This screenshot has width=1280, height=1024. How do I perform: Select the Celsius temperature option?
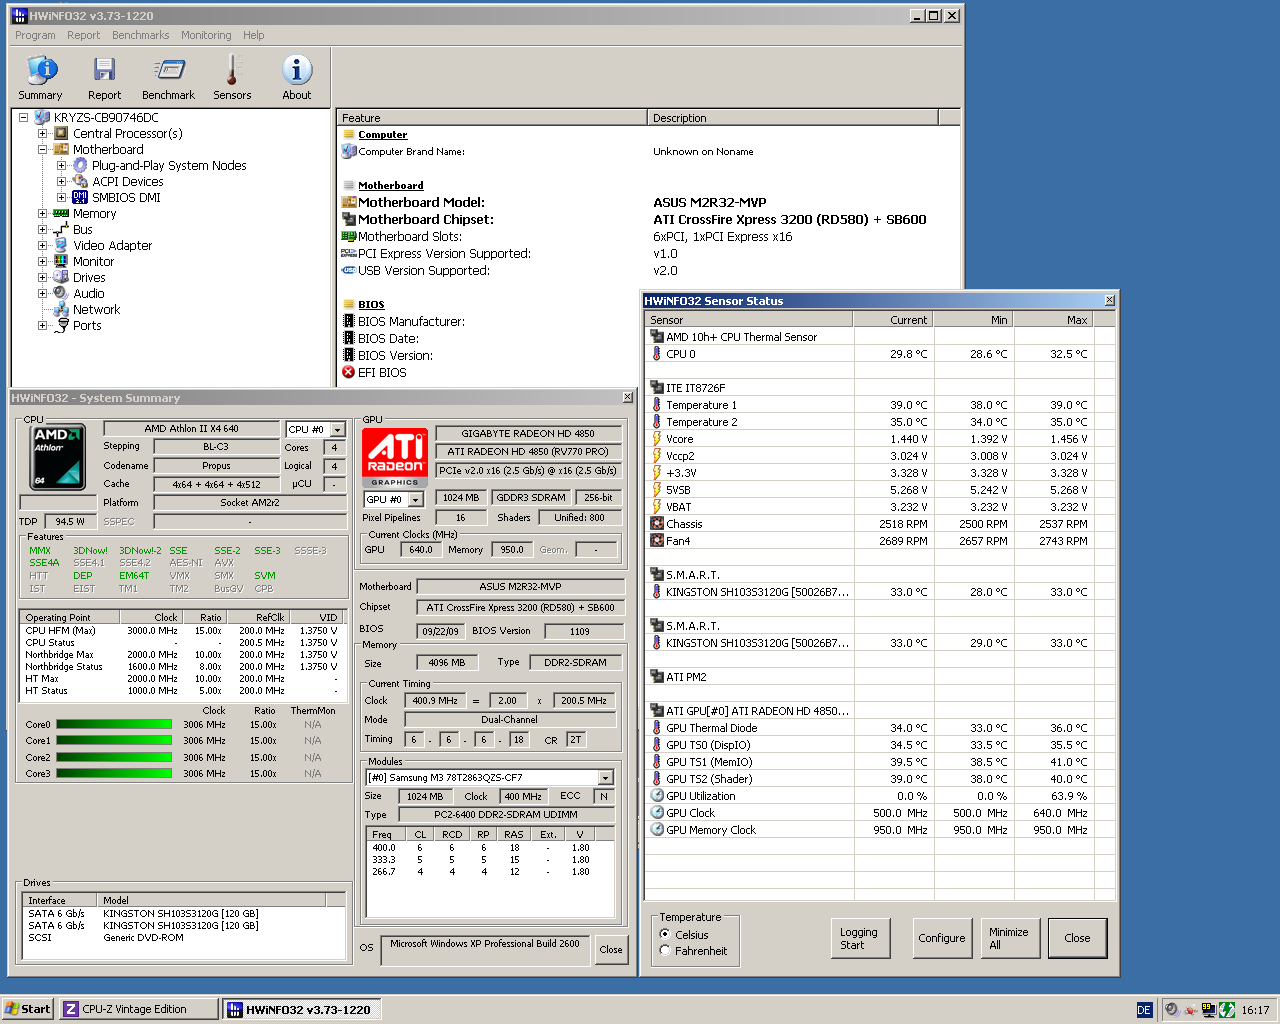point(665,934)
